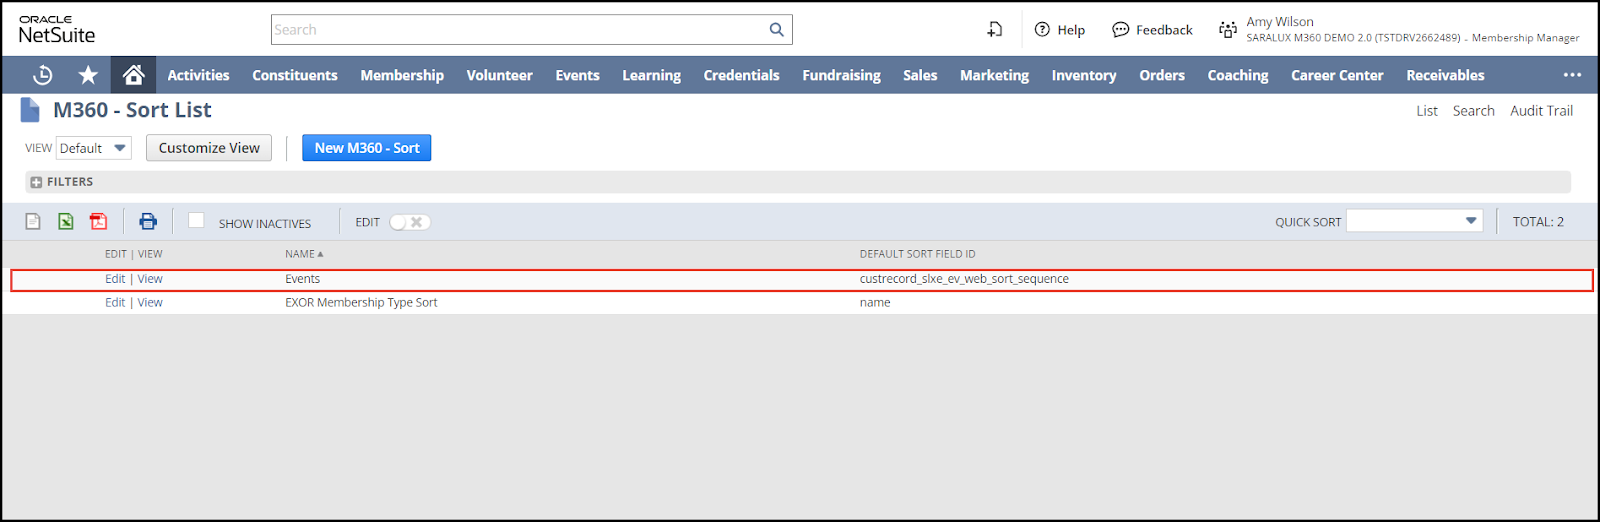Open the Shortcuts star icon
This screenshot has width=1600, height=522.
[88, 75]
